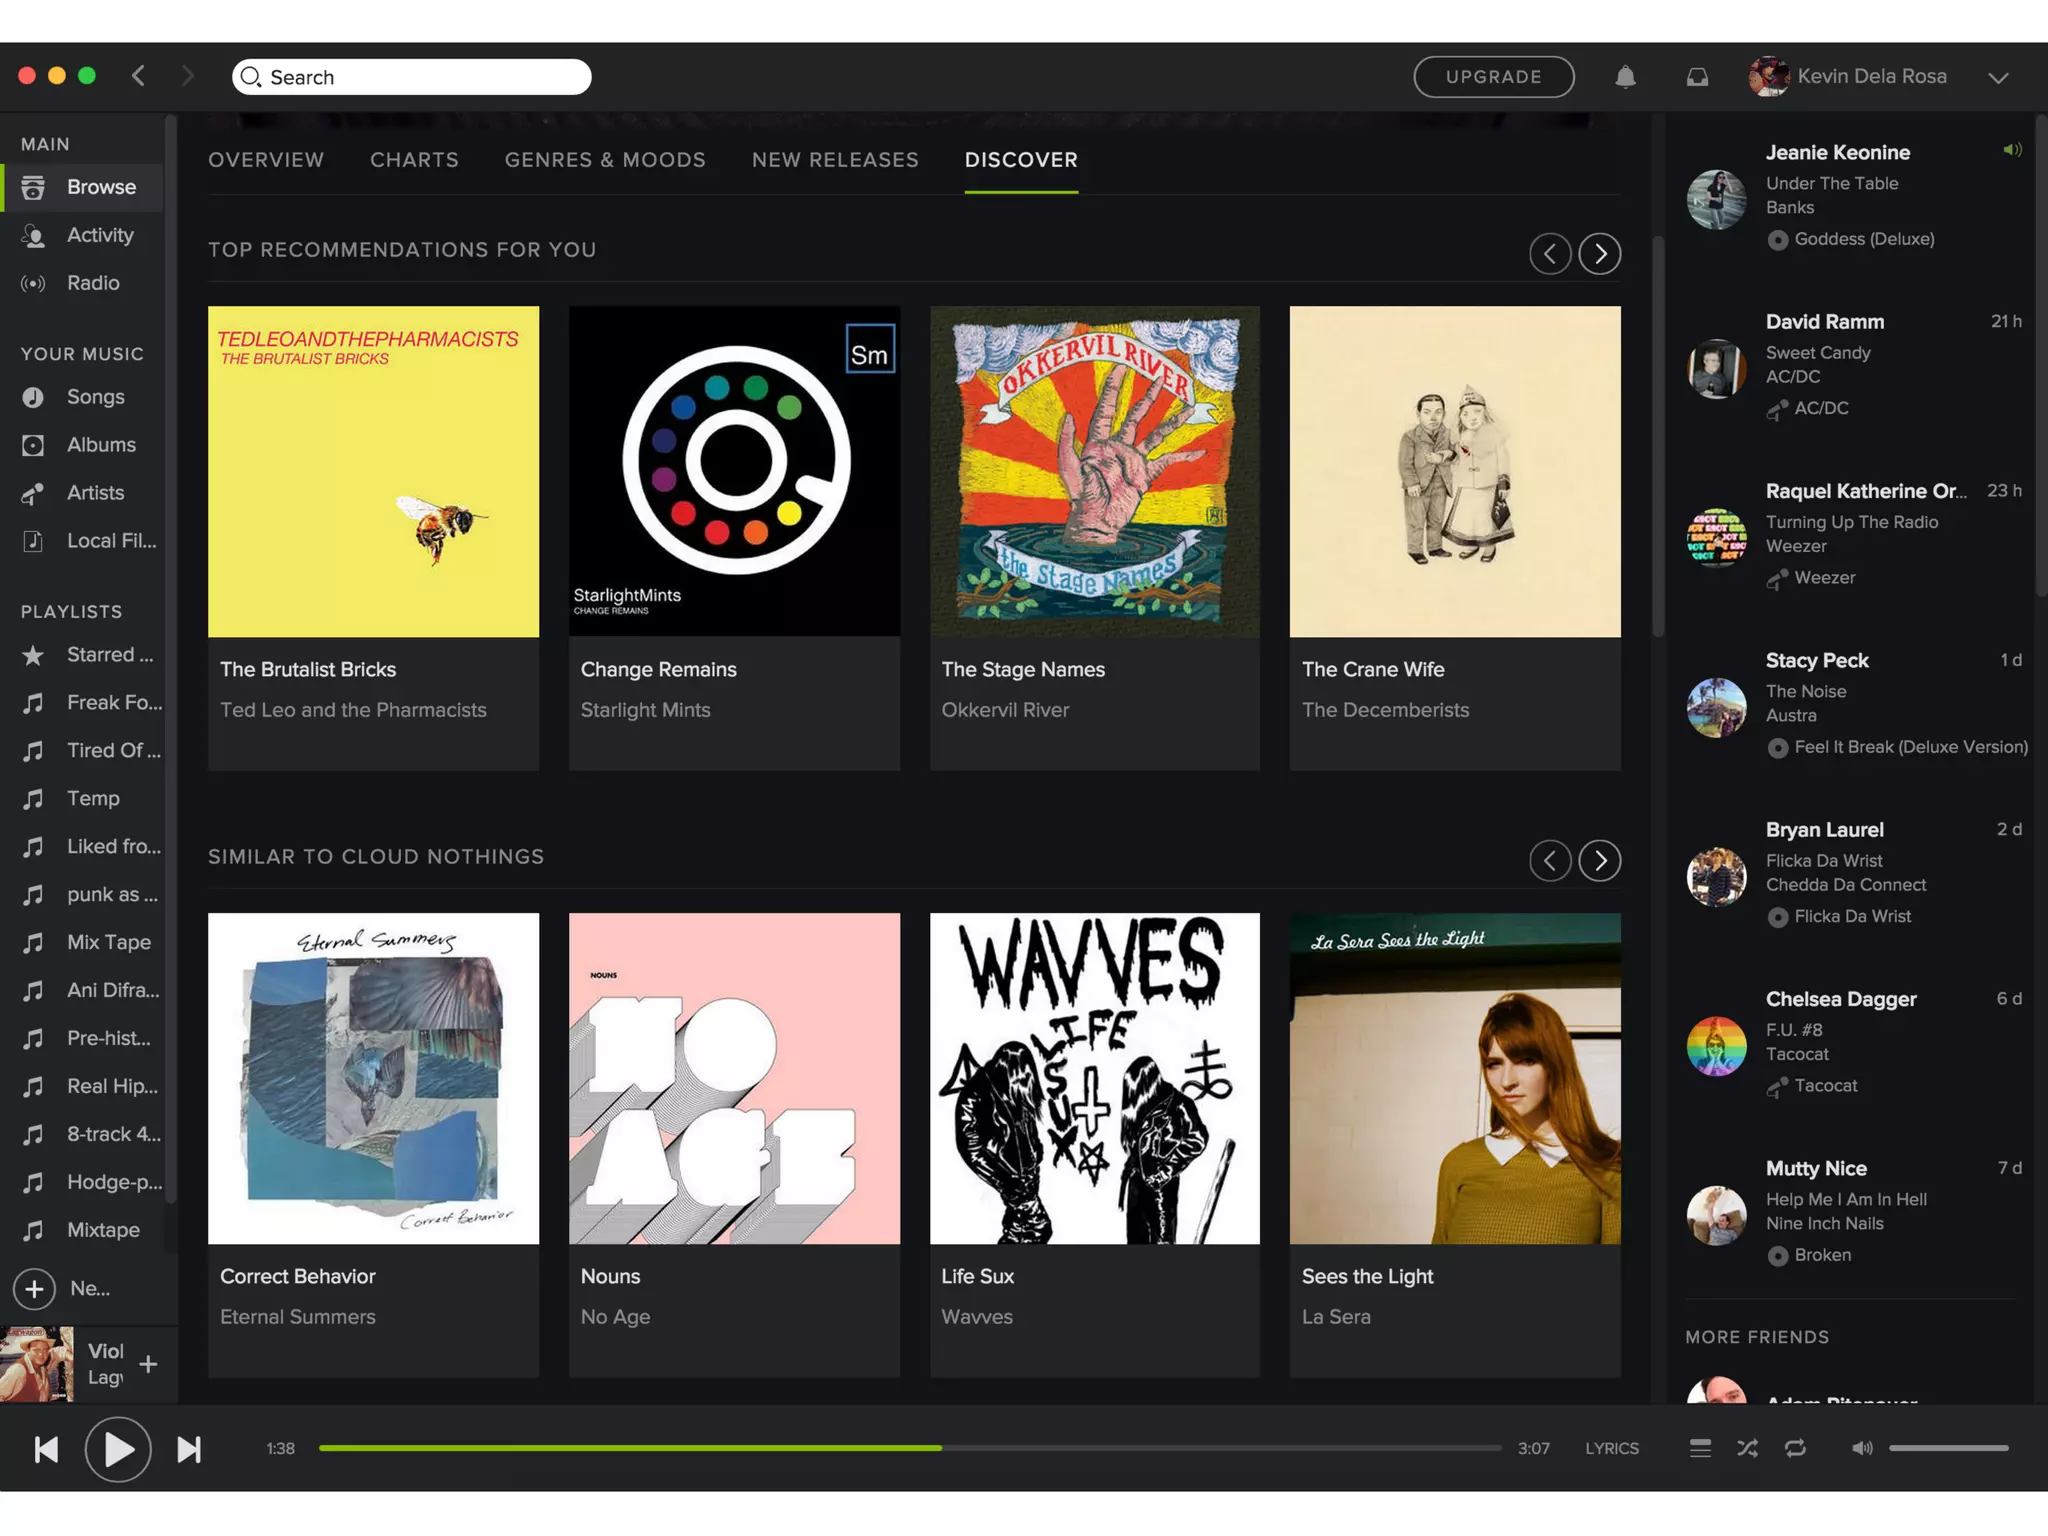Viewport: 2048px width, 1536px height.
Task: Open the Lyrics view
Action: [x=1611, y=1448]
